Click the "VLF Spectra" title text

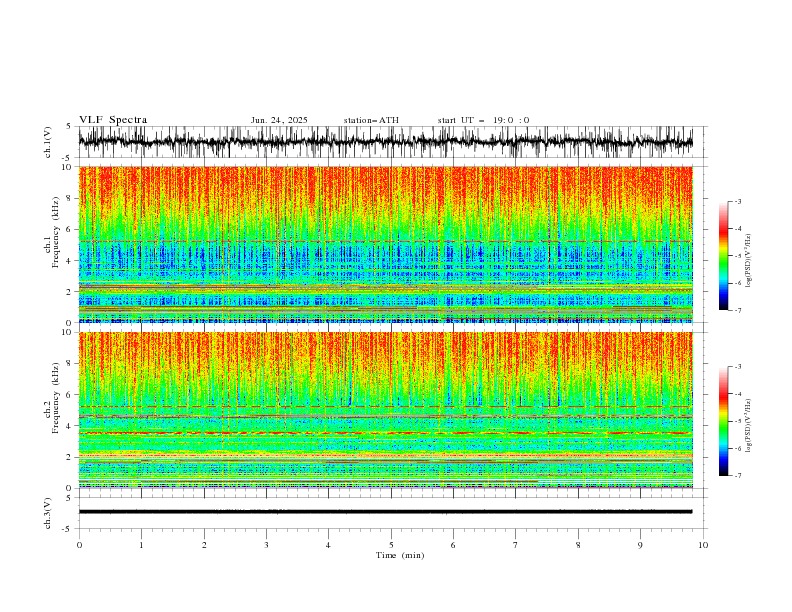click(113, 120)
